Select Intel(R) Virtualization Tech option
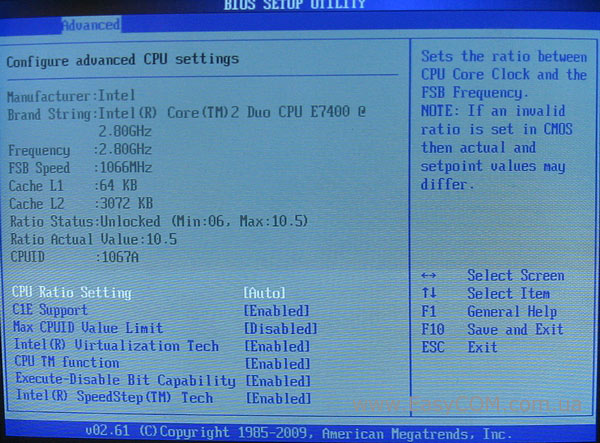This screenshot has height=443, width=600. pos(116,345)
